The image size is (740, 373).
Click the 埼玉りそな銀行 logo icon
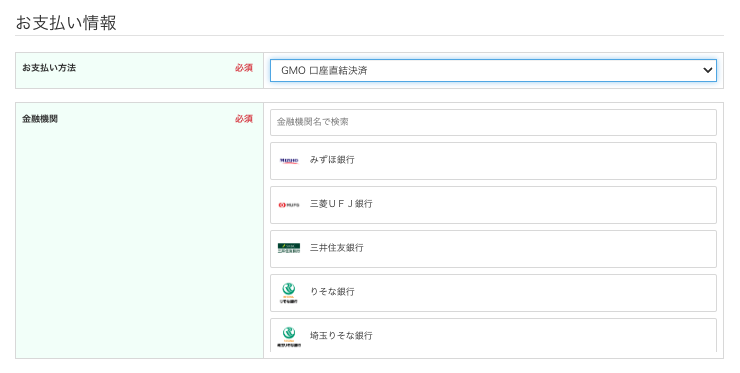pos(289,337)
